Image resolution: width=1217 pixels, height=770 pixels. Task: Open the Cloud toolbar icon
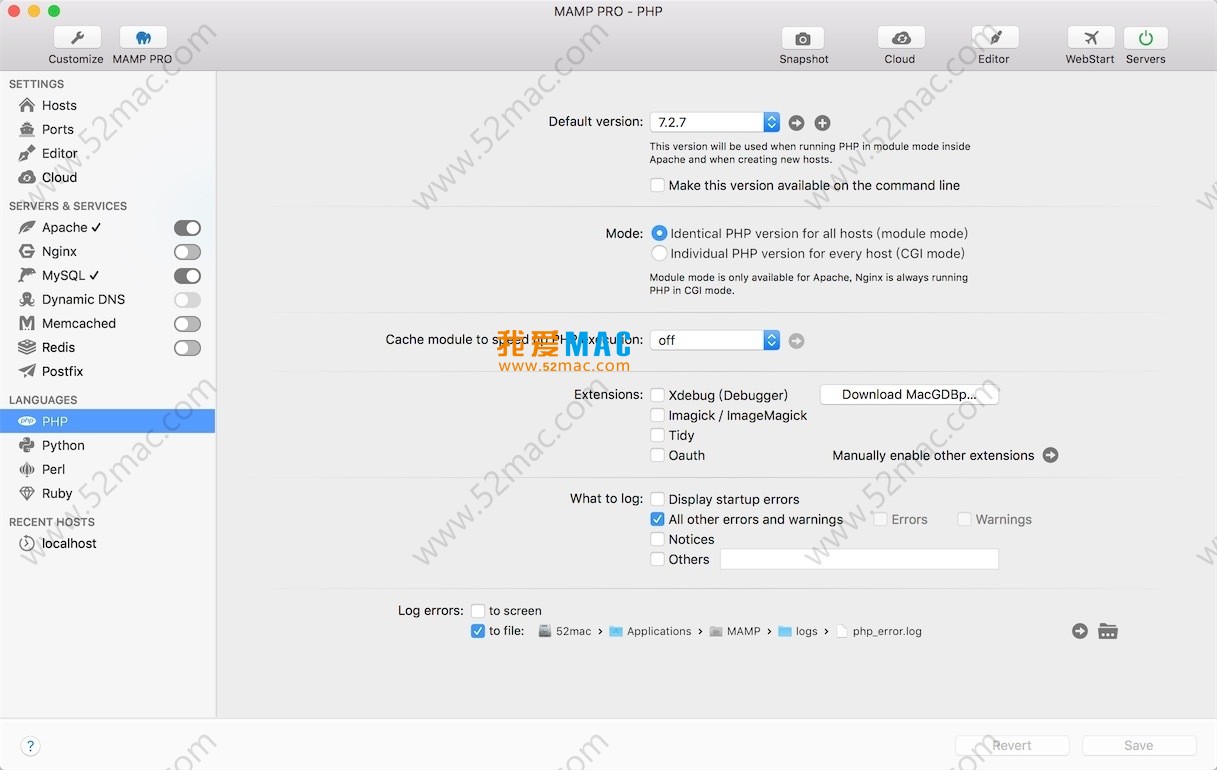point(900,38)
